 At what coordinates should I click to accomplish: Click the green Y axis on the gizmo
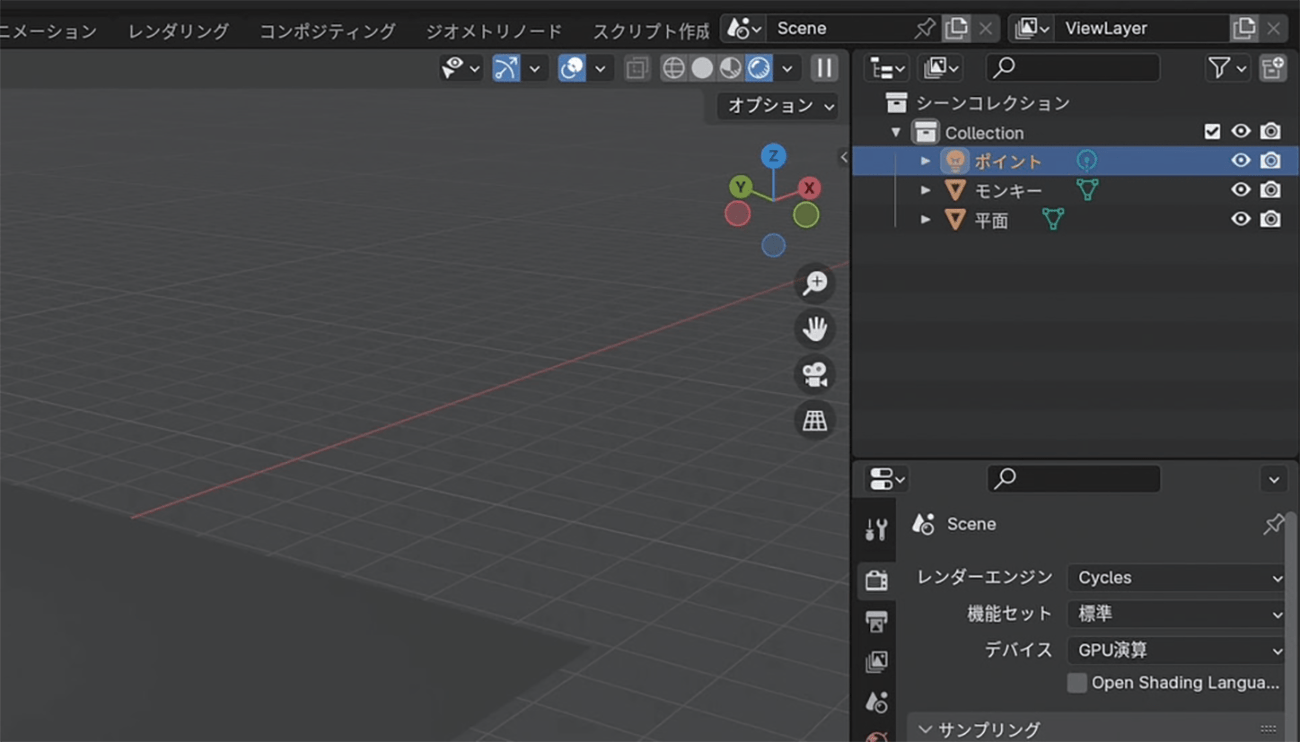pos(740,187)
